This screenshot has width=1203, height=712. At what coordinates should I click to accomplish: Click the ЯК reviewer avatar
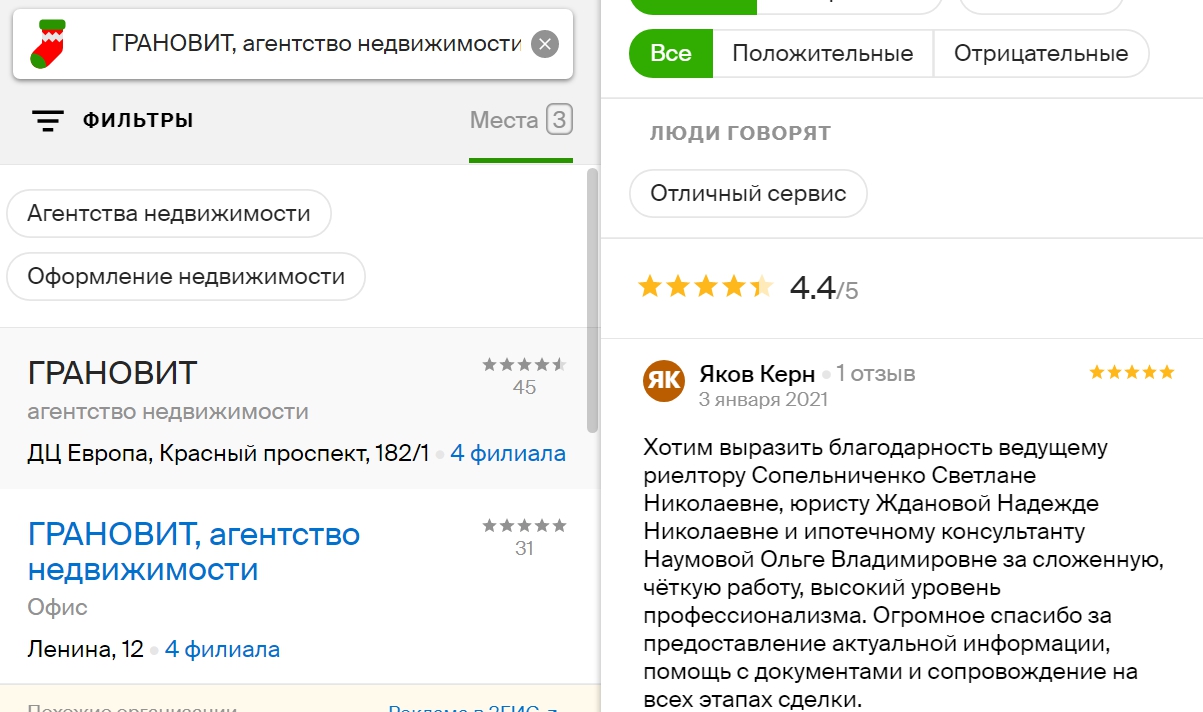click(664, 381)
